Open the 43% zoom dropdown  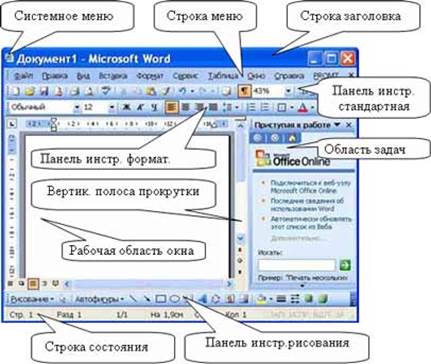(x=289, y=91)
